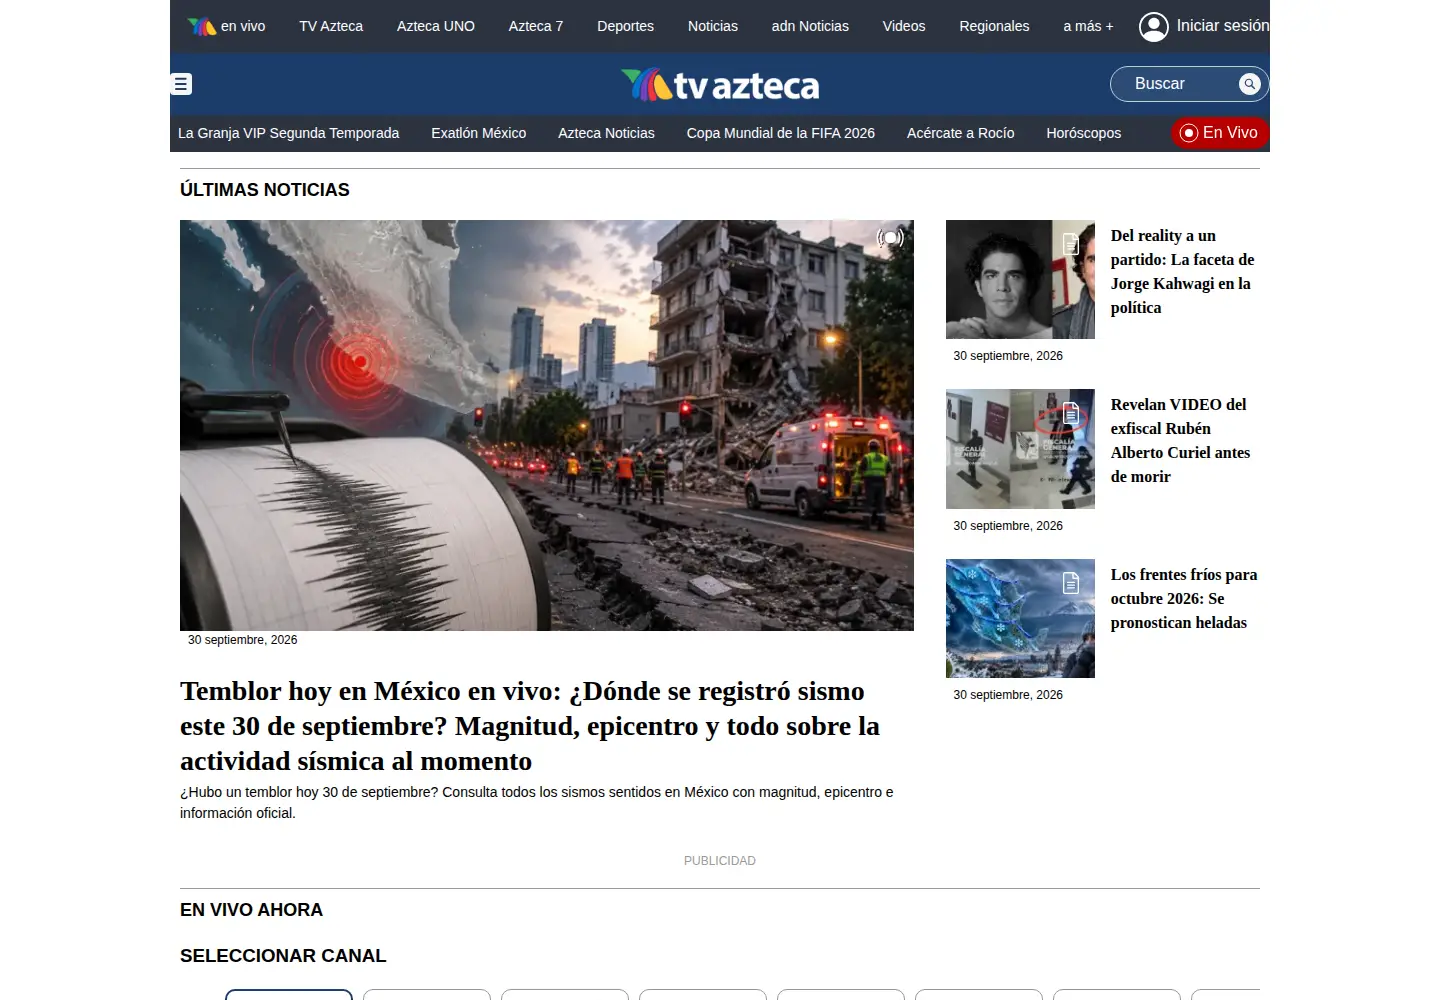This screenshot has width=1440, height=1000.
Task: Open Azteca 7 in the top bar
Action: 536,26
